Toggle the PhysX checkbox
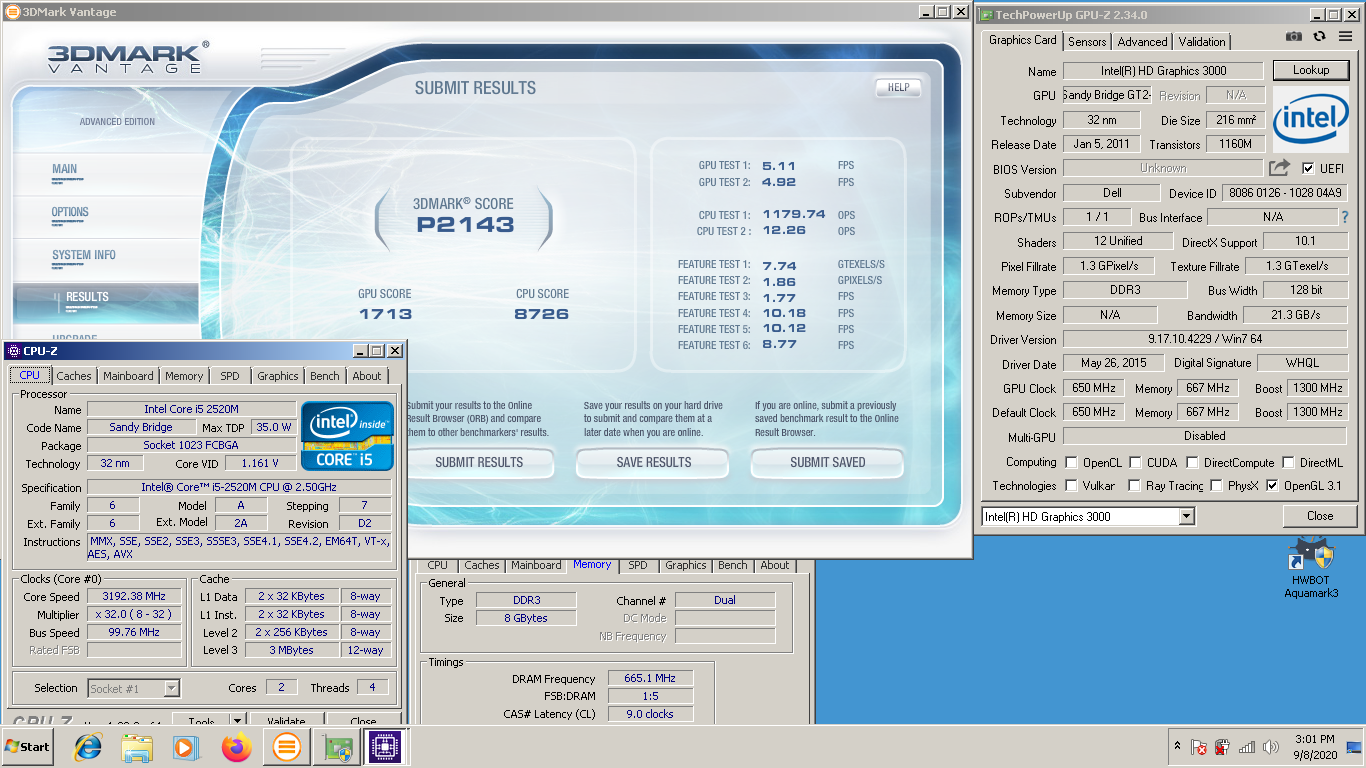The image size is (1366, 768). point(1216,486)
